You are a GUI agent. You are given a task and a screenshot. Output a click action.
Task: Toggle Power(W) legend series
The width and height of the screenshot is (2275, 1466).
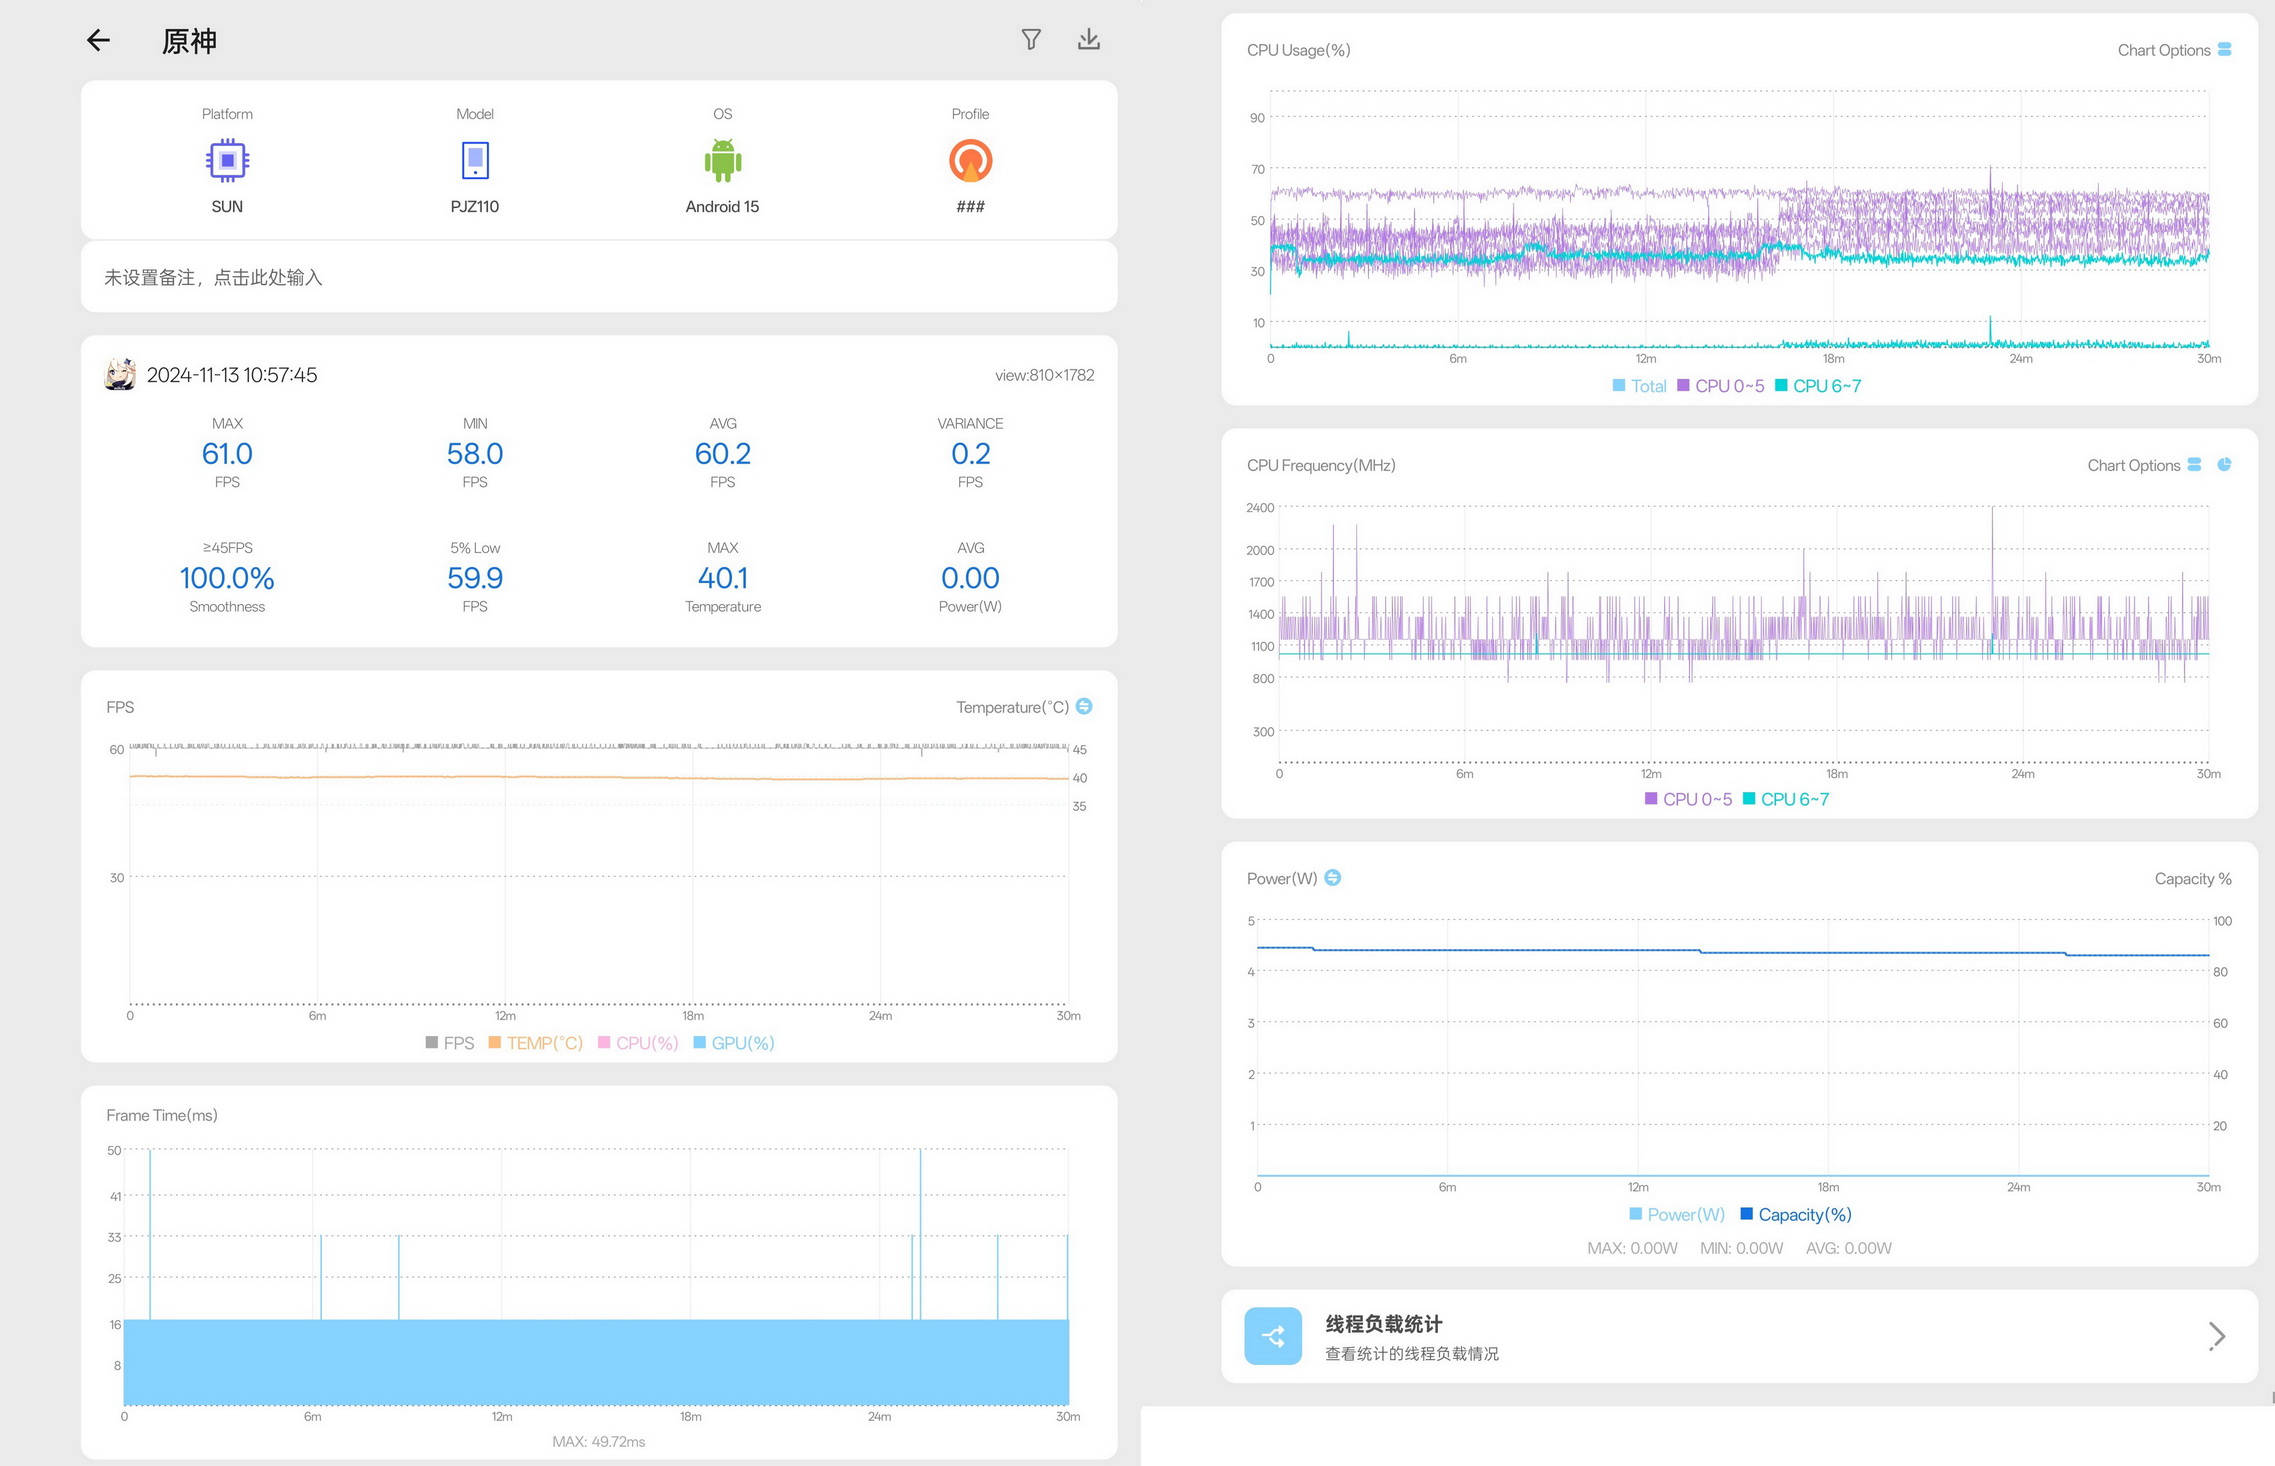click(x=1677, y=1214)
